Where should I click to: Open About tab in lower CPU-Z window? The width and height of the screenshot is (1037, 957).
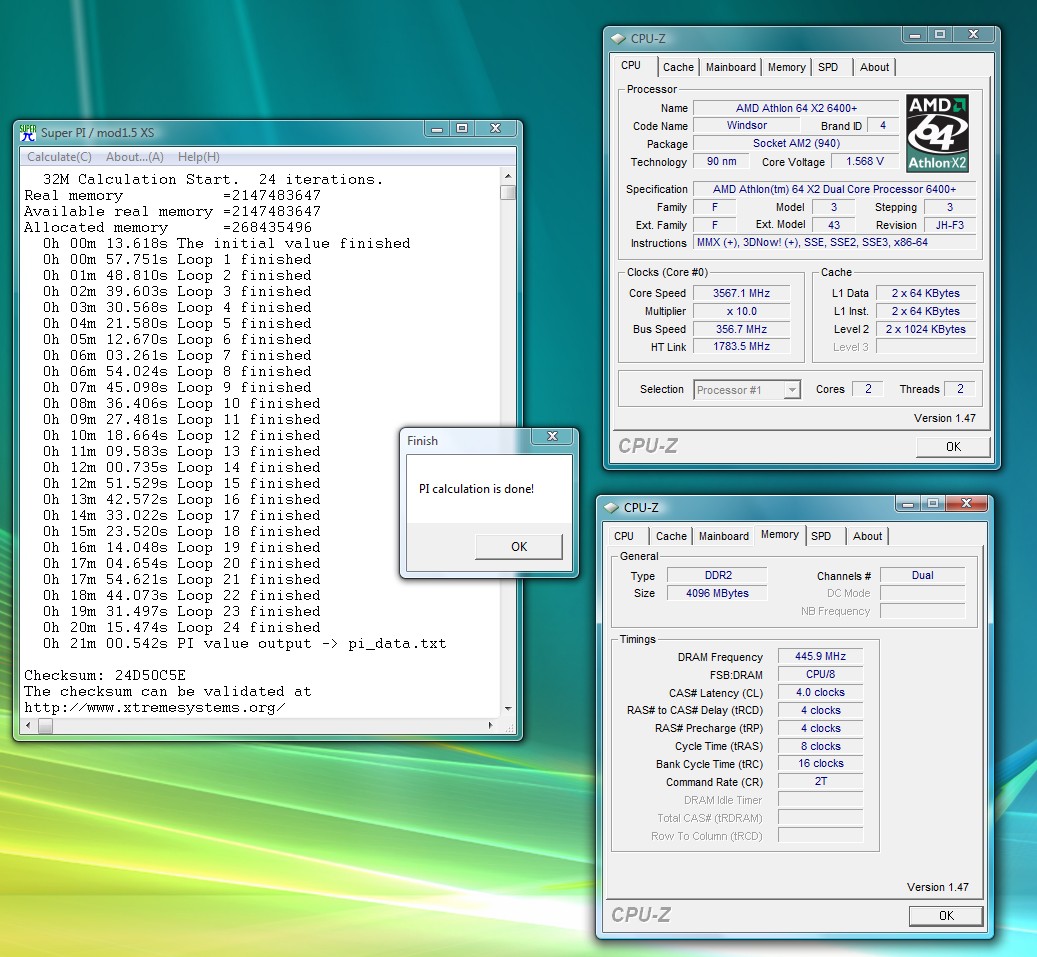coord(867,536)
